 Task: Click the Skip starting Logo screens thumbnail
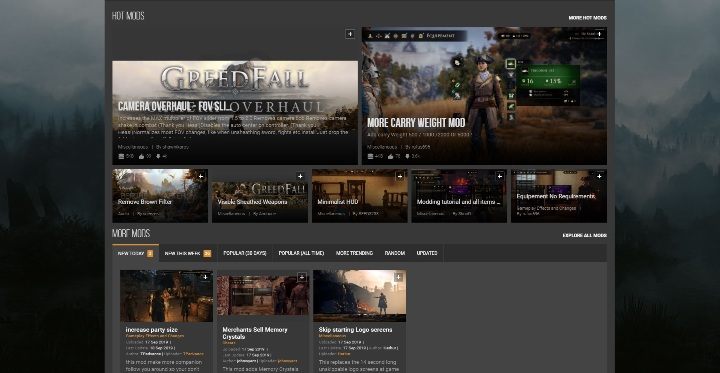[360, 296]
